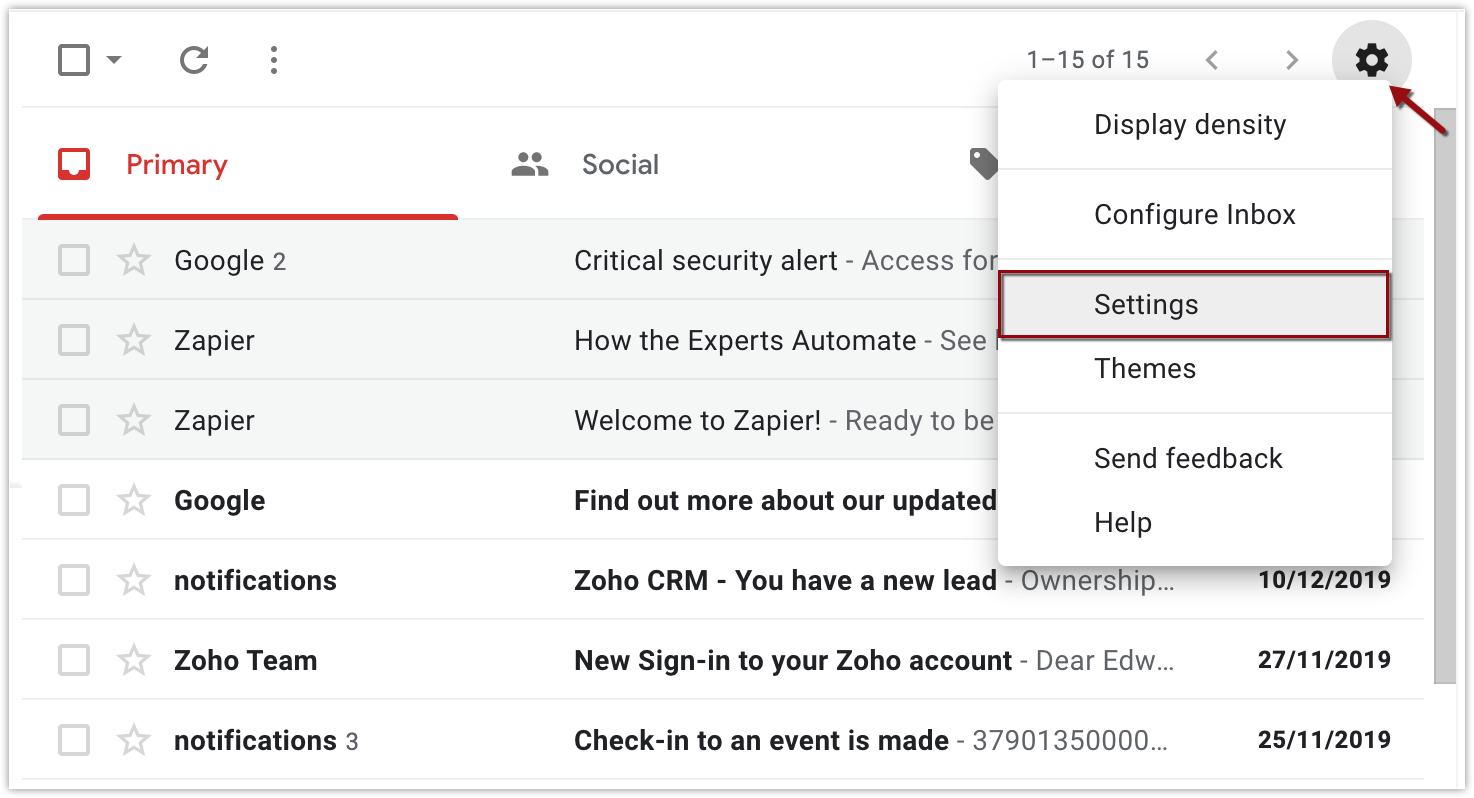Star the Zoho Team email

coord(134,660)
